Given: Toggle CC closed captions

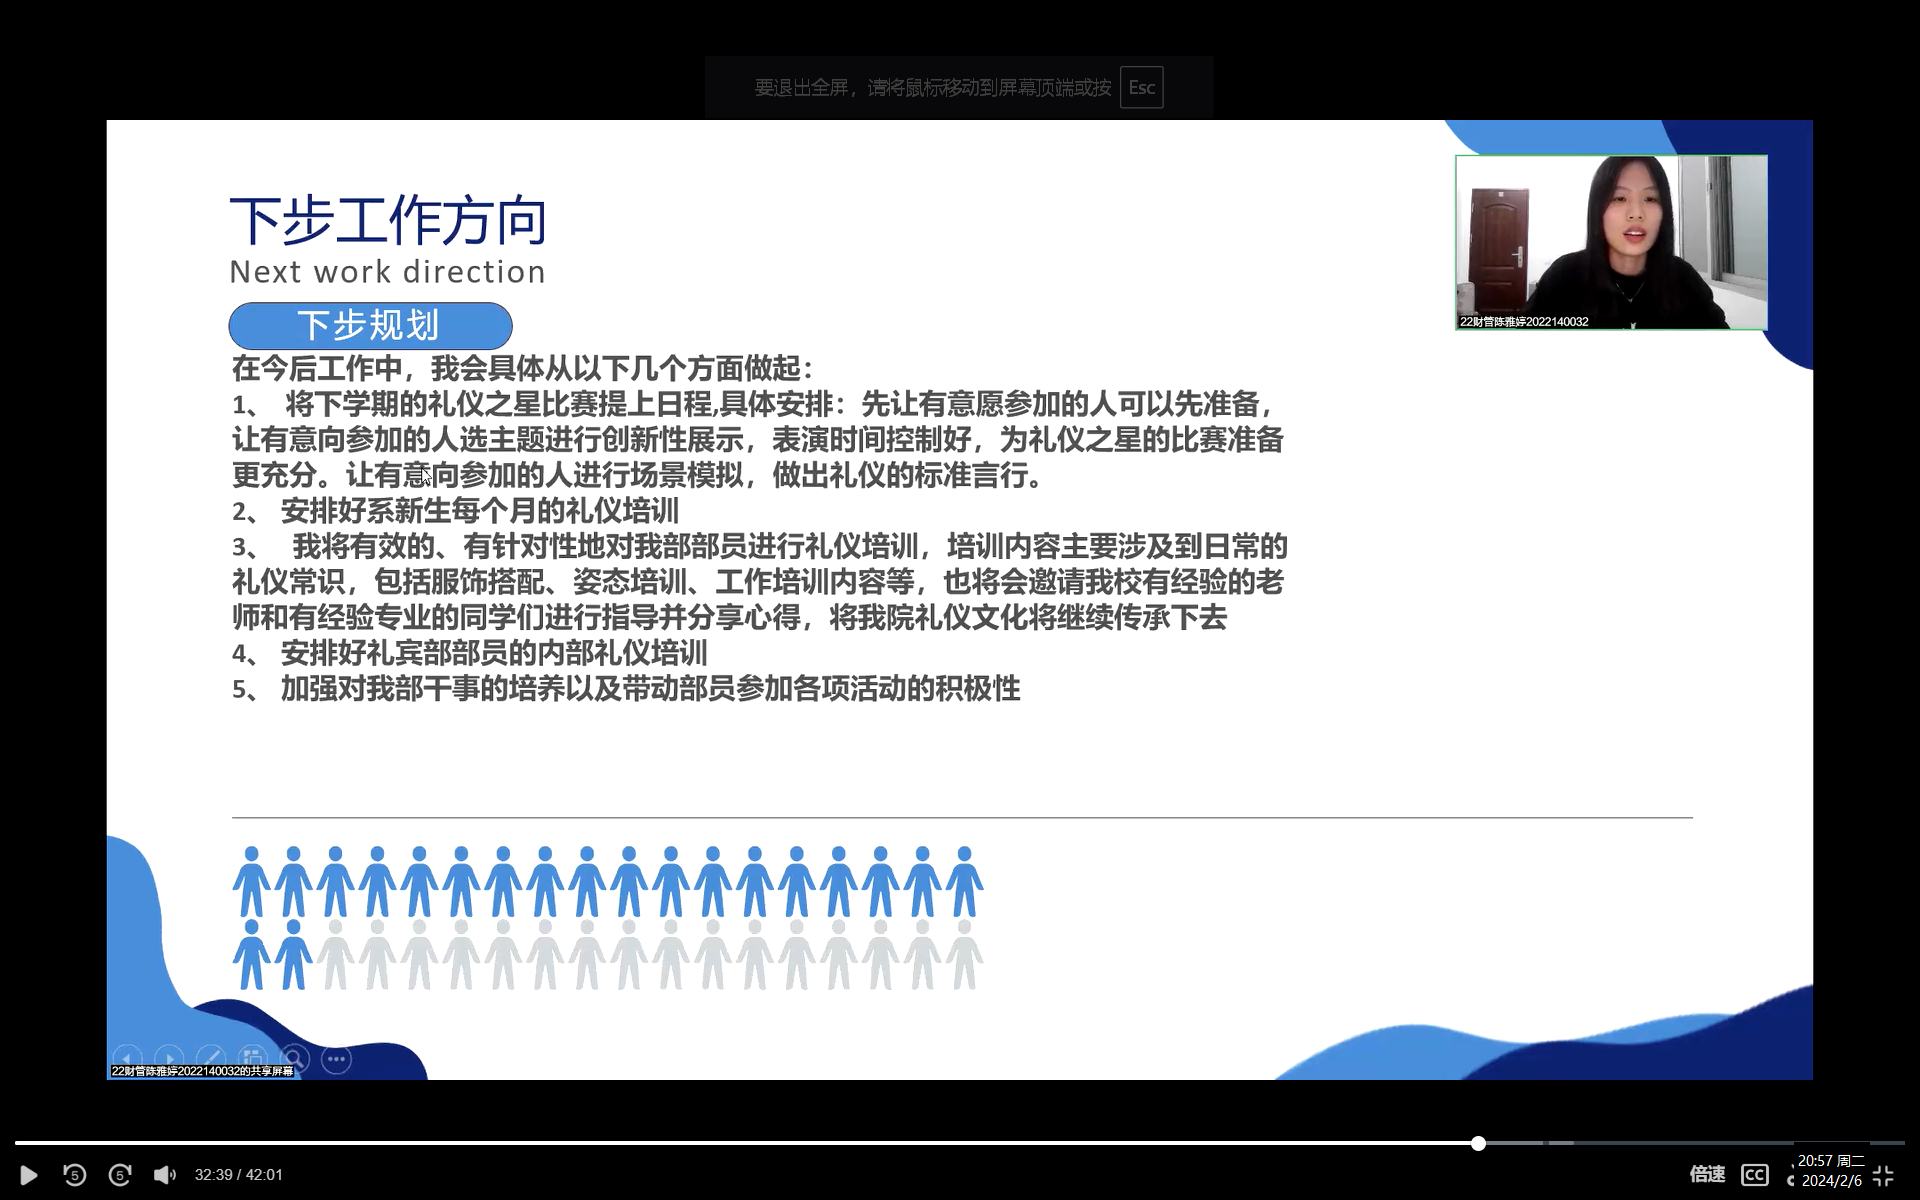Looking at the screenshot, I should (1754, 1175).
